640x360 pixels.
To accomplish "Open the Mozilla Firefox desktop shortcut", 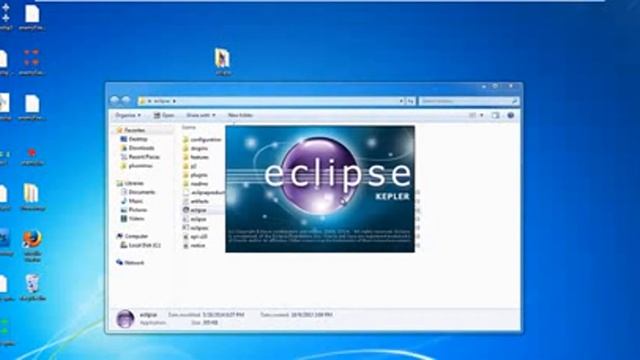I will coord(32,246).
